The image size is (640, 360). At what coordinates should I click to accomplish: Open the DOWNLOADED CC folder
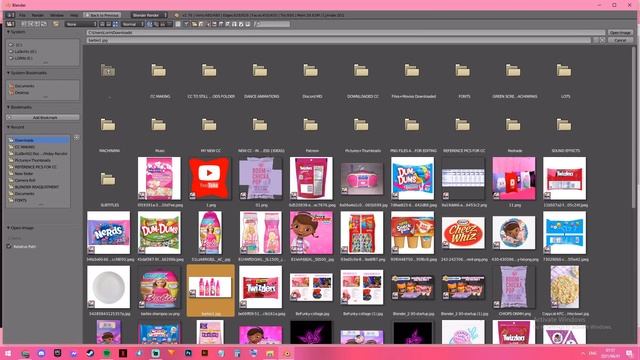click(x=361, y=71)
